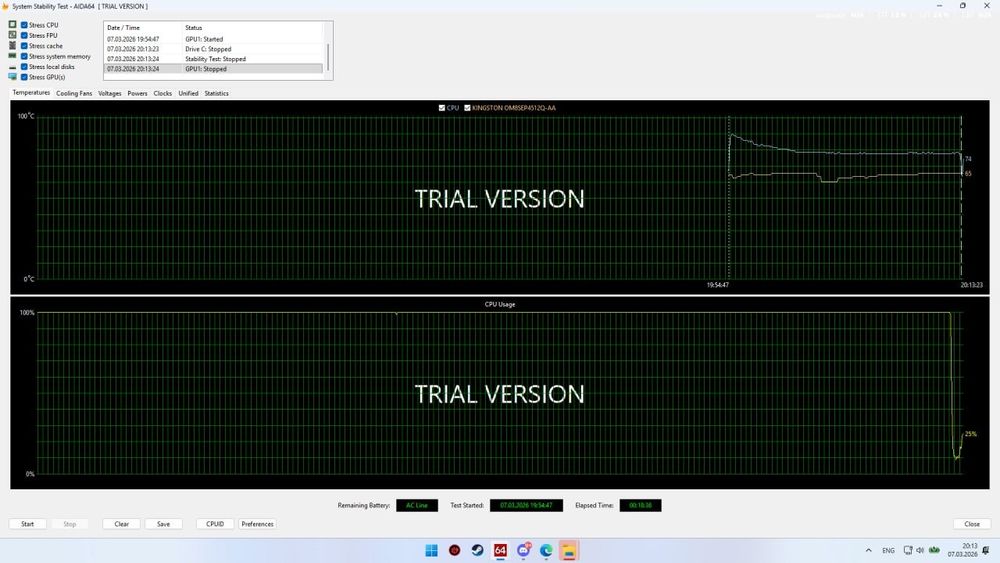
Task: Hide the CPU temperature line in the graph legend
Action: [x=442, y=108]
